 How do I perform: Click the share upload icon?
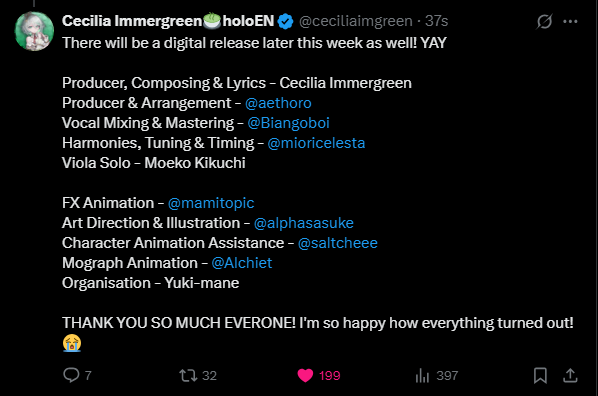pyautogui.click(x=570, y=375)
